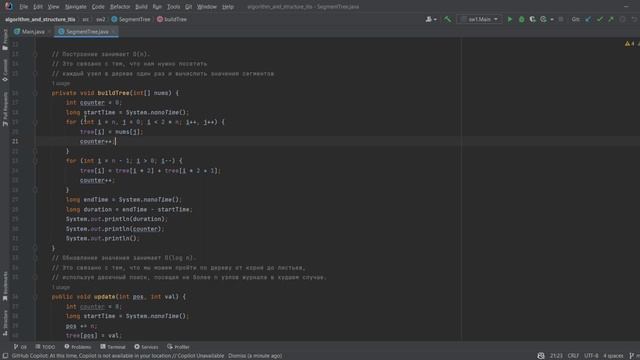Click the IntelliJ IDEA logo icon

(8, 6)
